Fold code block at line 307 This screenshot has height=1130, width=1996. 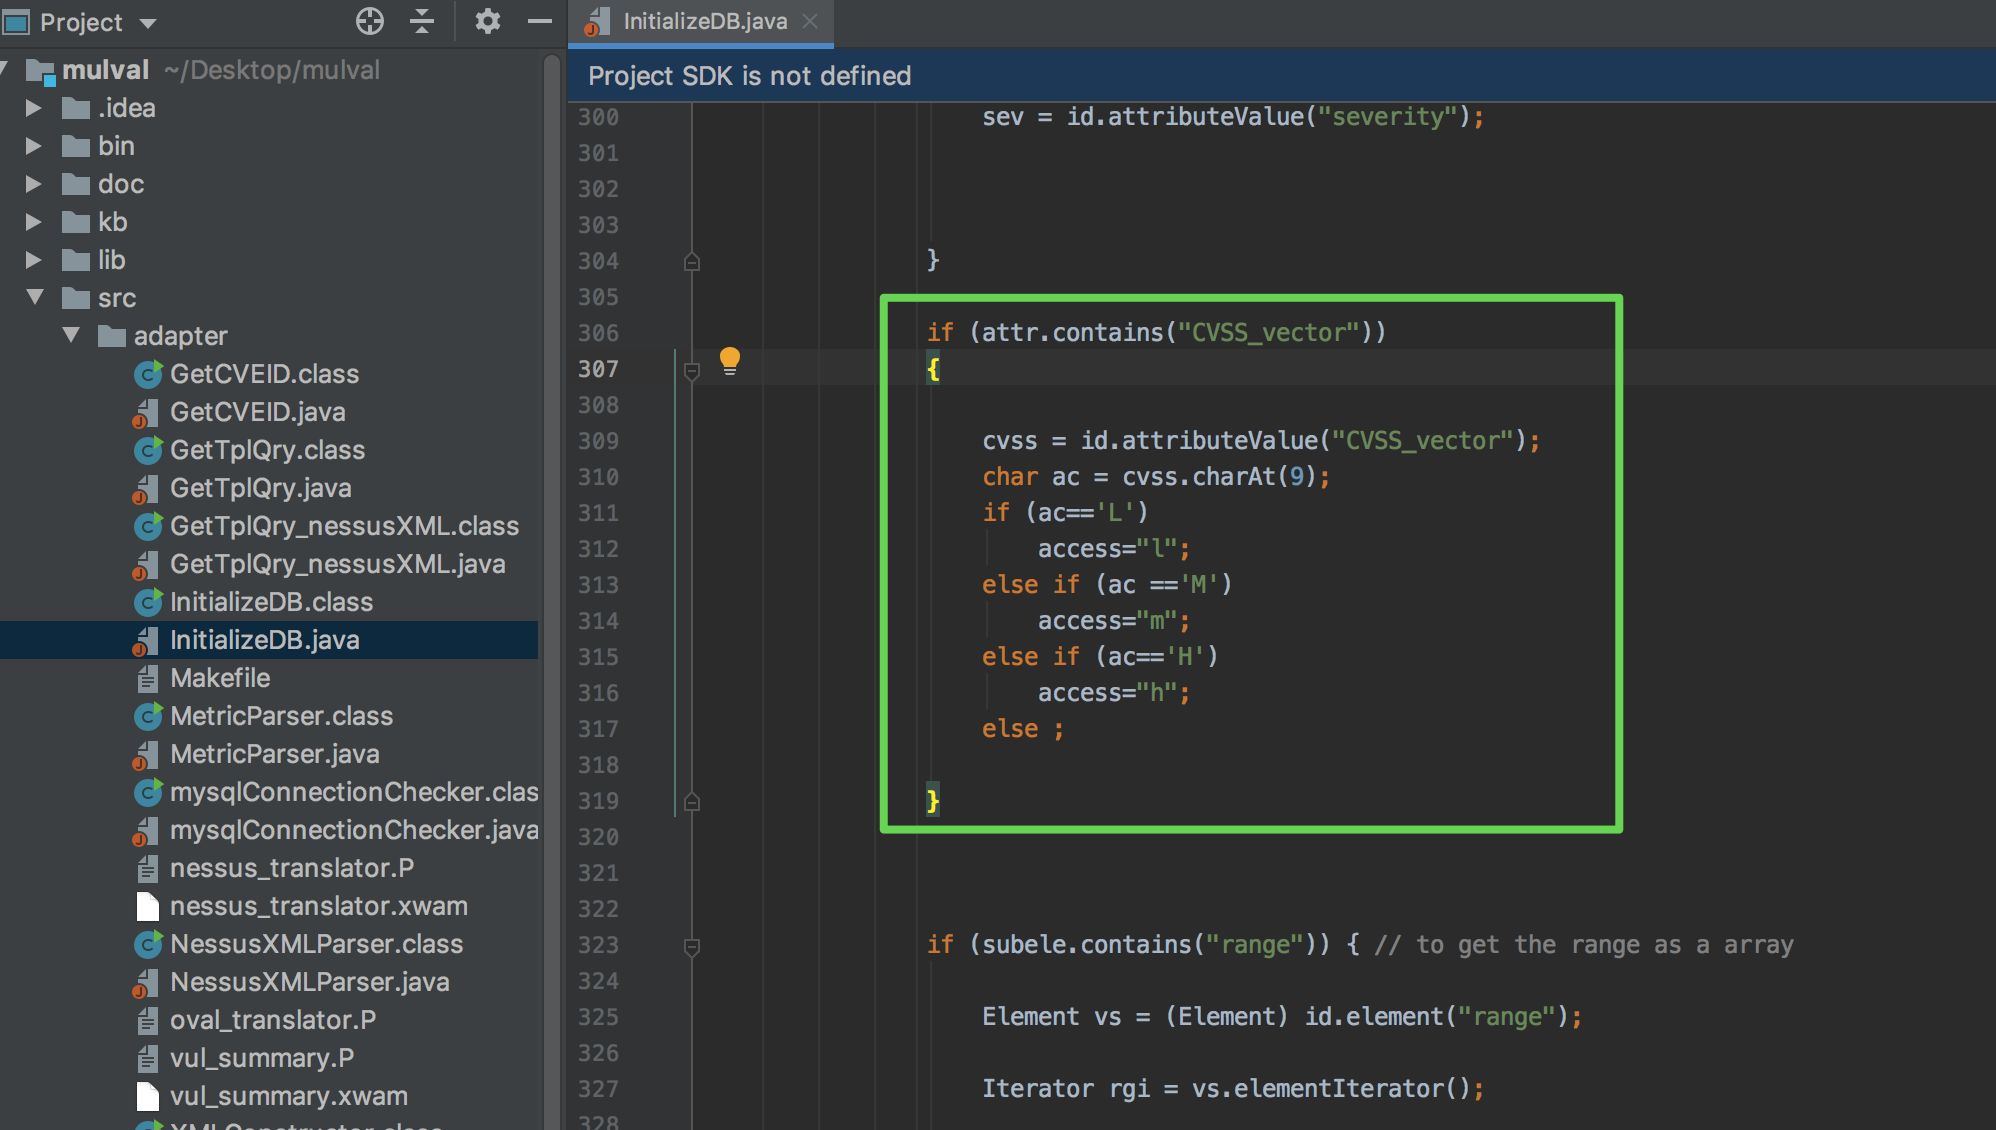click(x=691, y=370)
